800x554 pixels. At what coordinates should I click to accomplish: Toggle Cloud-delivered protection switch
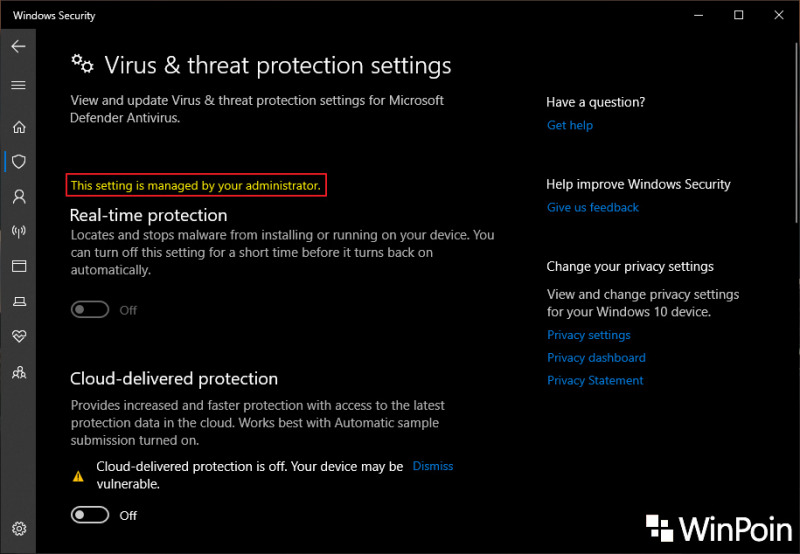(90, 515)
